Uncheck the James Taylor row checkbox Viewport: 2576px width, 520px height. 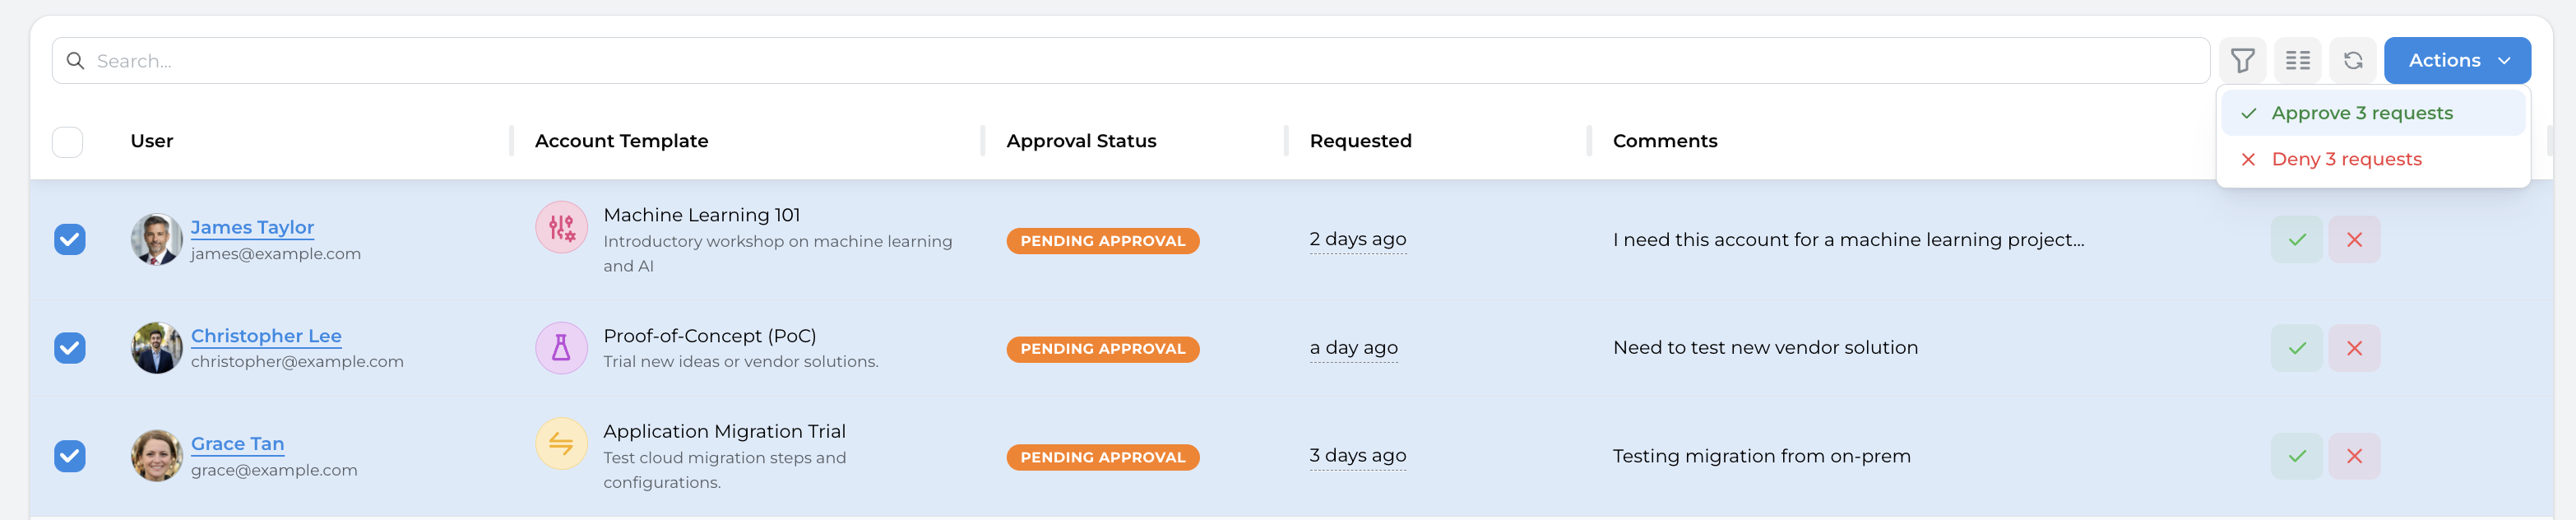pyautogui.click(x=70, y=240)
